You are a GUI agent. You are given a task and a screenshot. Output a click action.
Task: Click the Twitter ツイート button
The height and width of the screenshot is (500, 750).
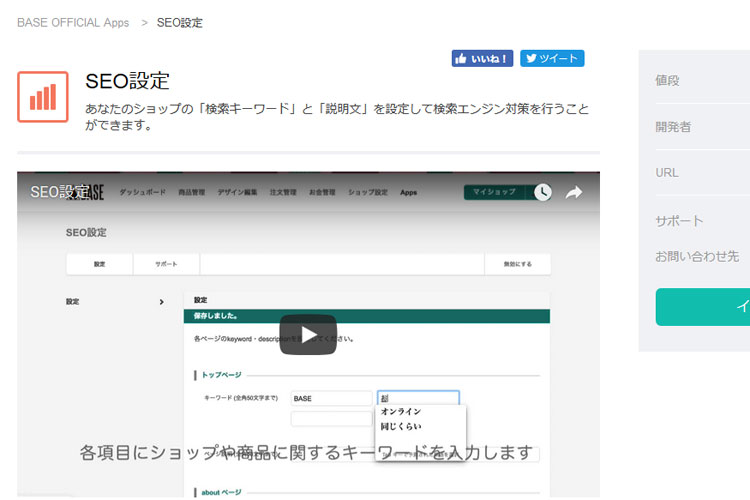pos(552,58)
